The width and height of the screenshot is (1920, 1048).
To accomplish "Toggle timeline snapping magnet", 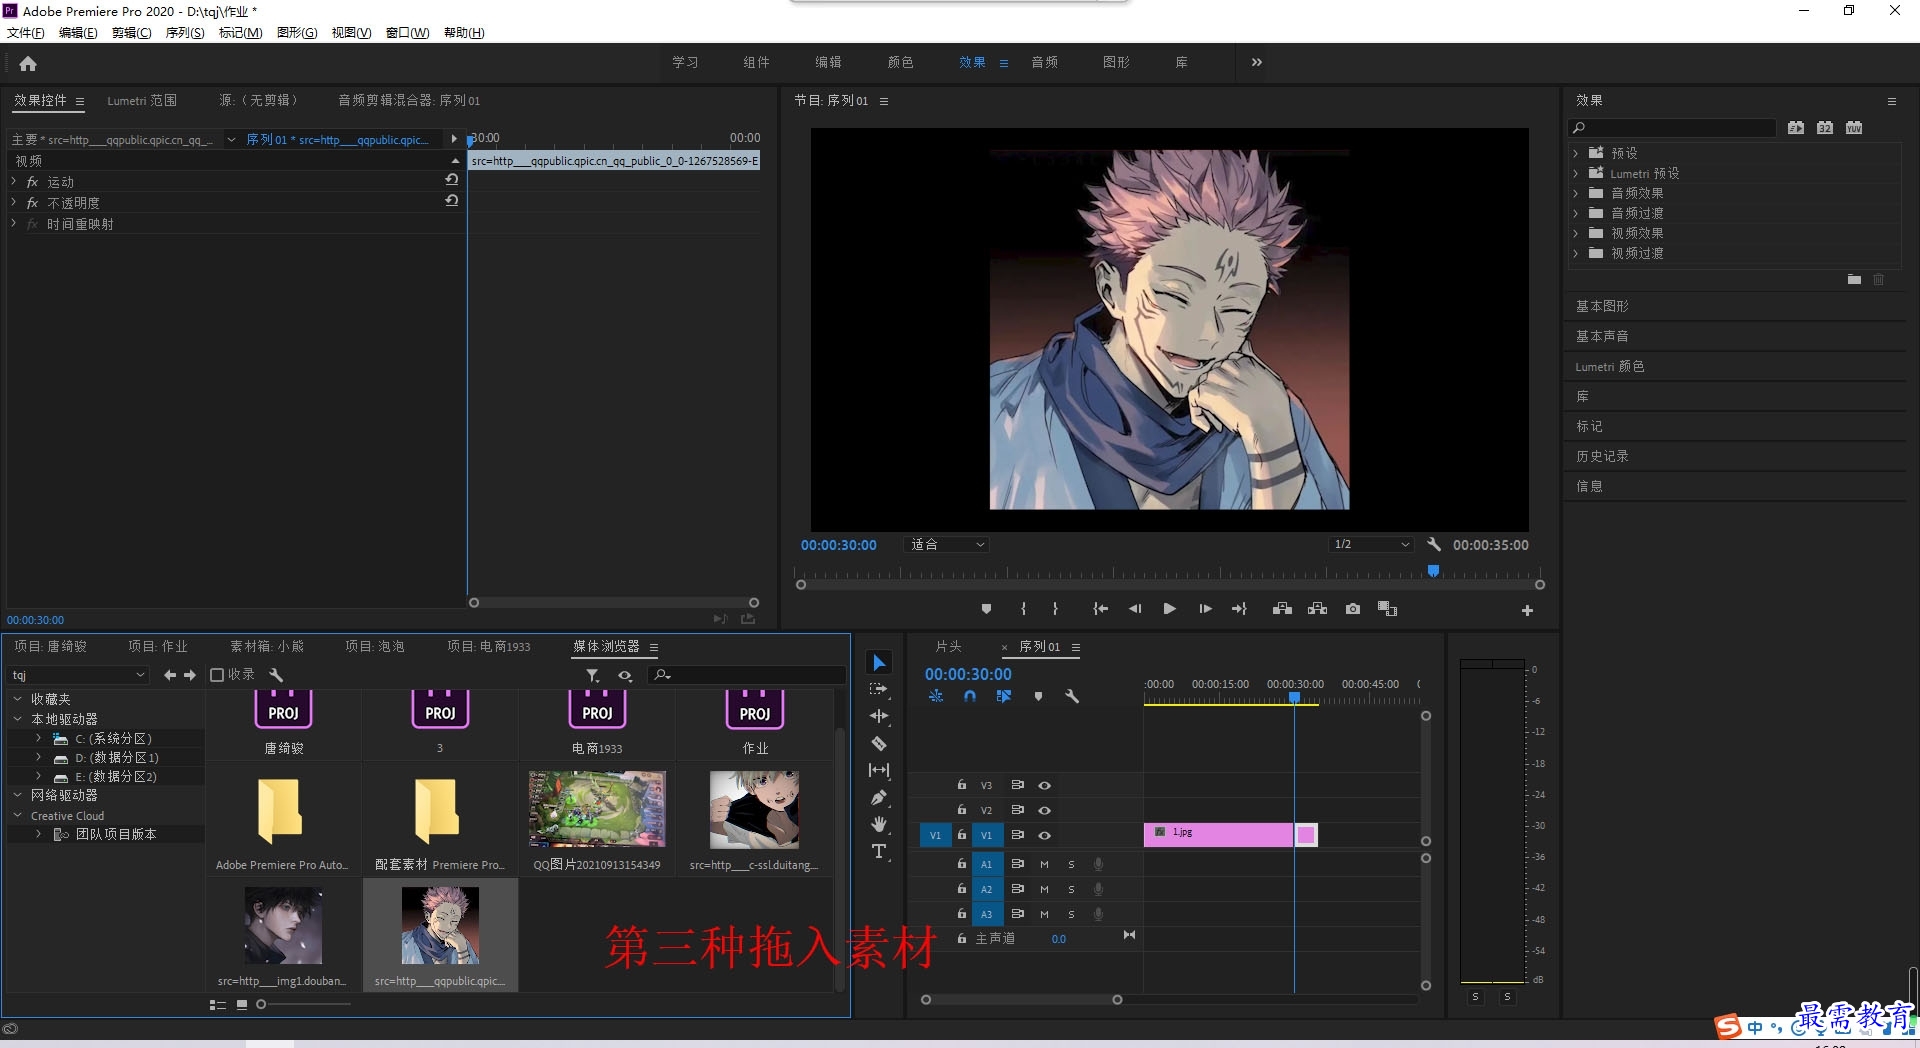I will (x=969, y=696).
